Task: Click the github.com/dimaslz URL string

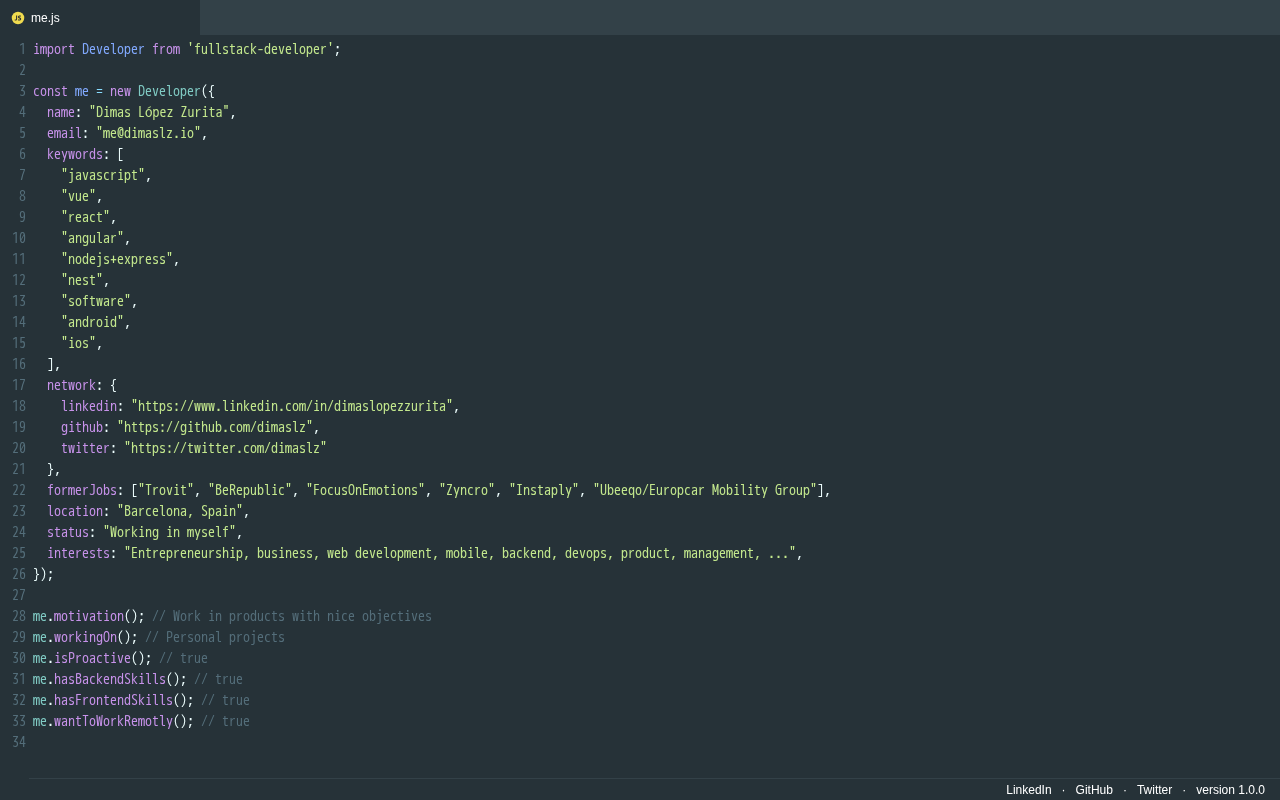Action: coord(218,427)
